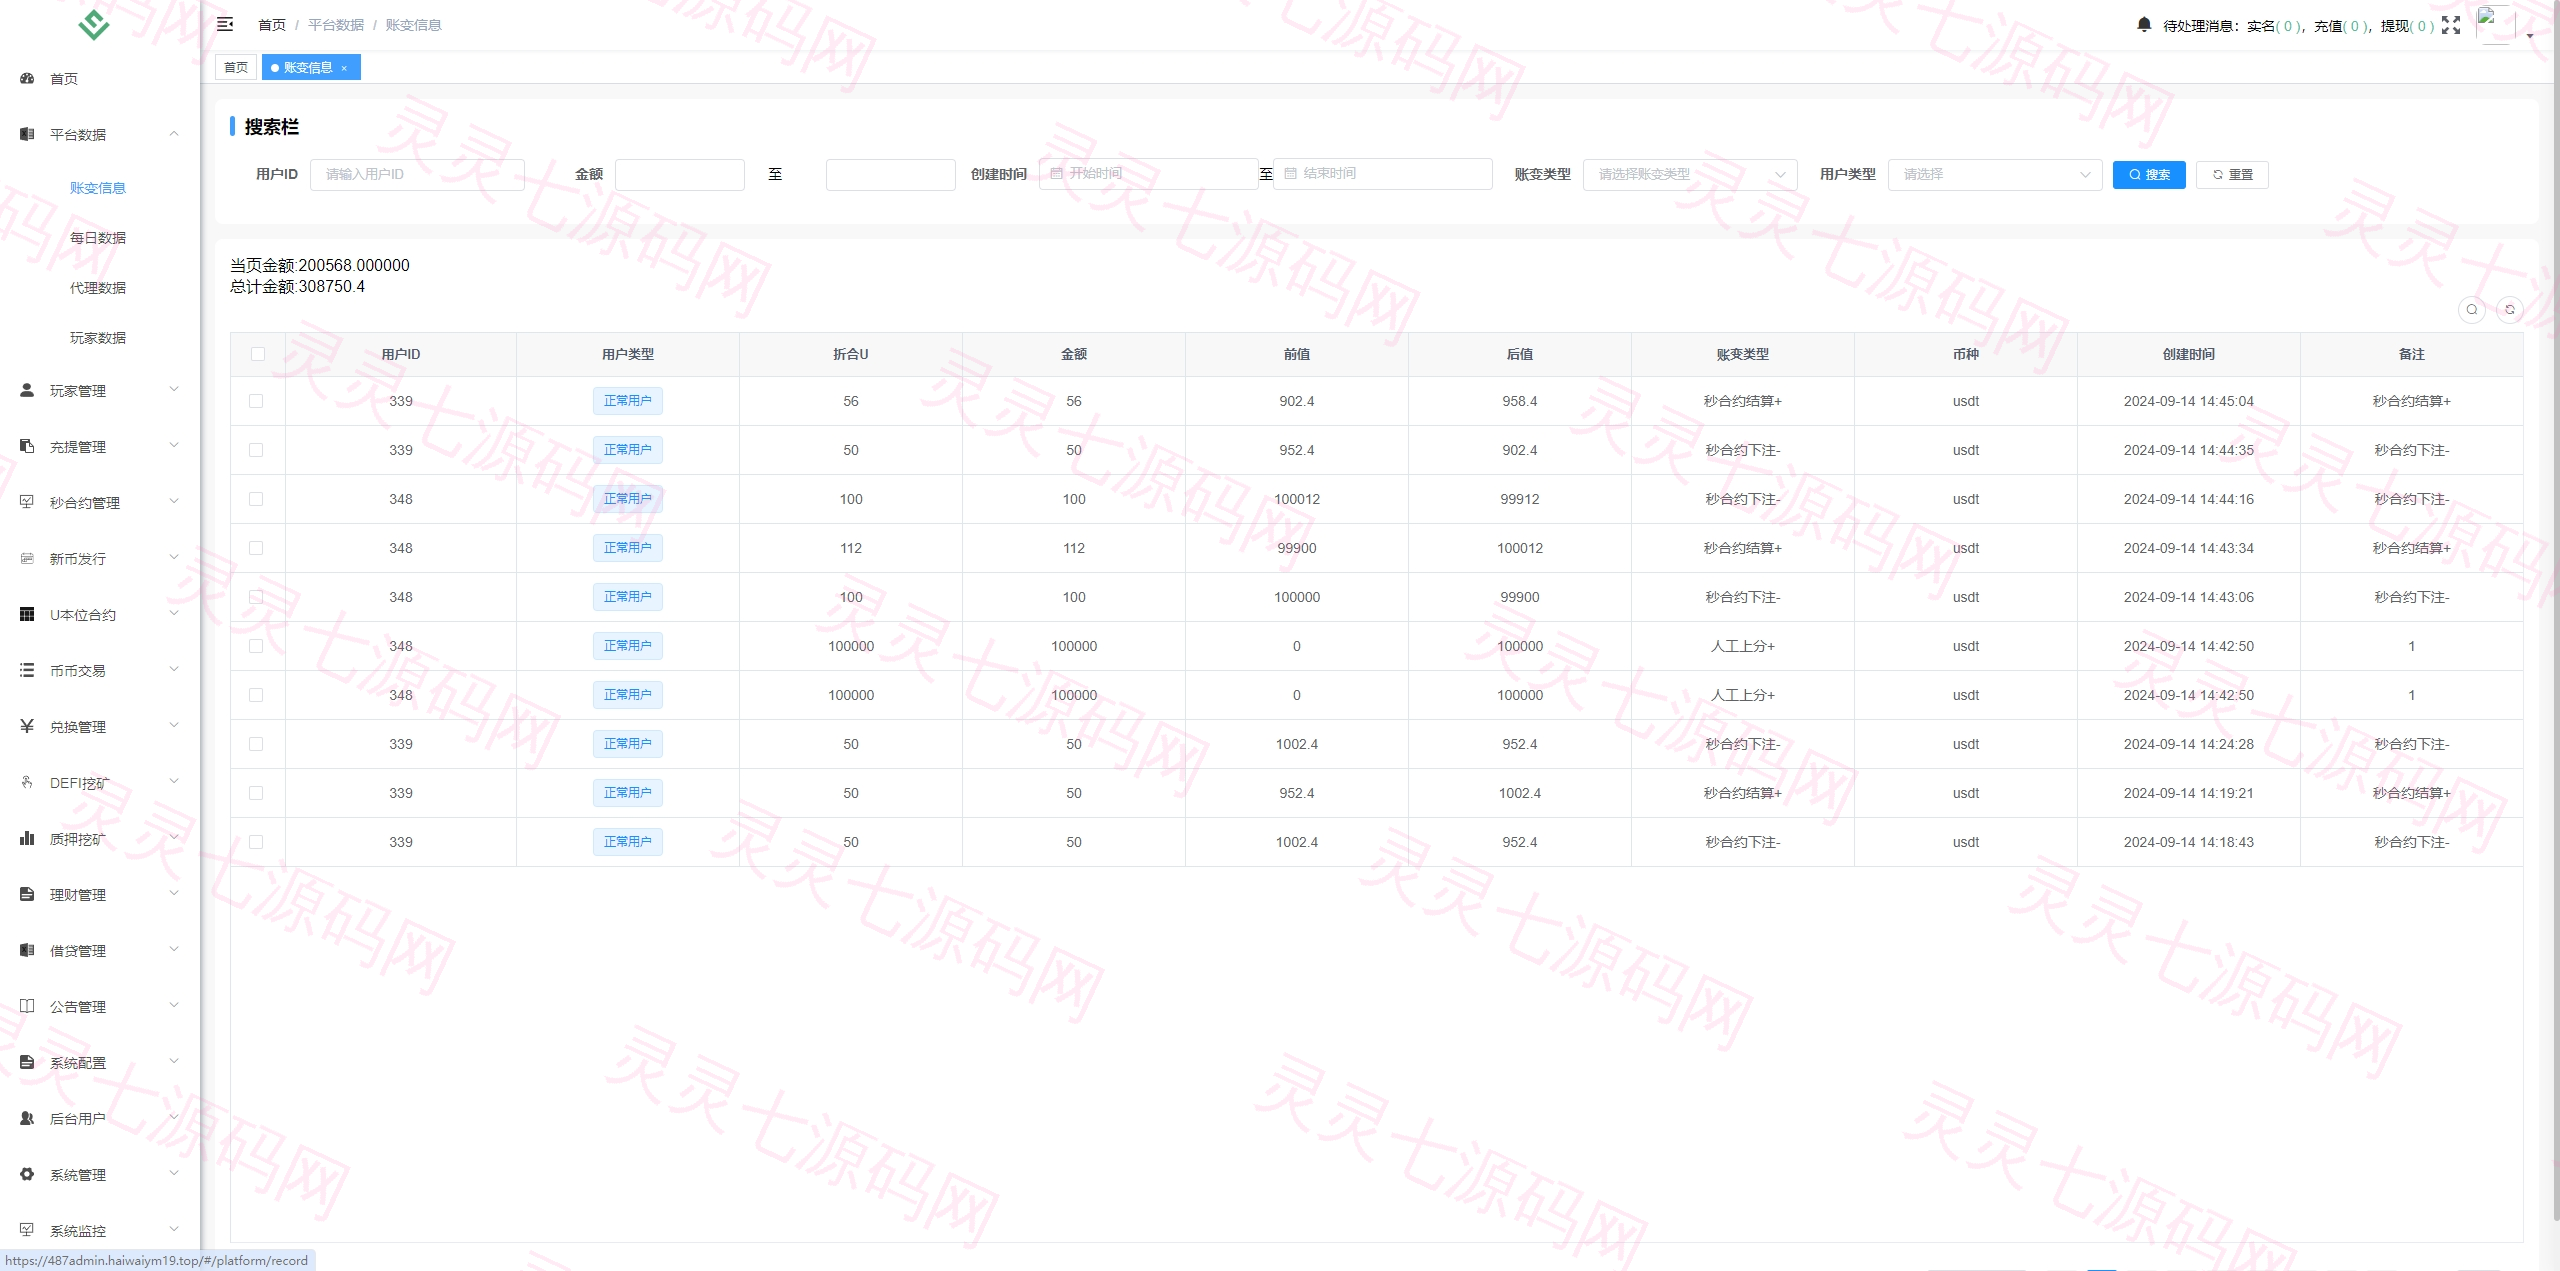
Task: Click the round refresh table icon
Action: (2509, 310)
